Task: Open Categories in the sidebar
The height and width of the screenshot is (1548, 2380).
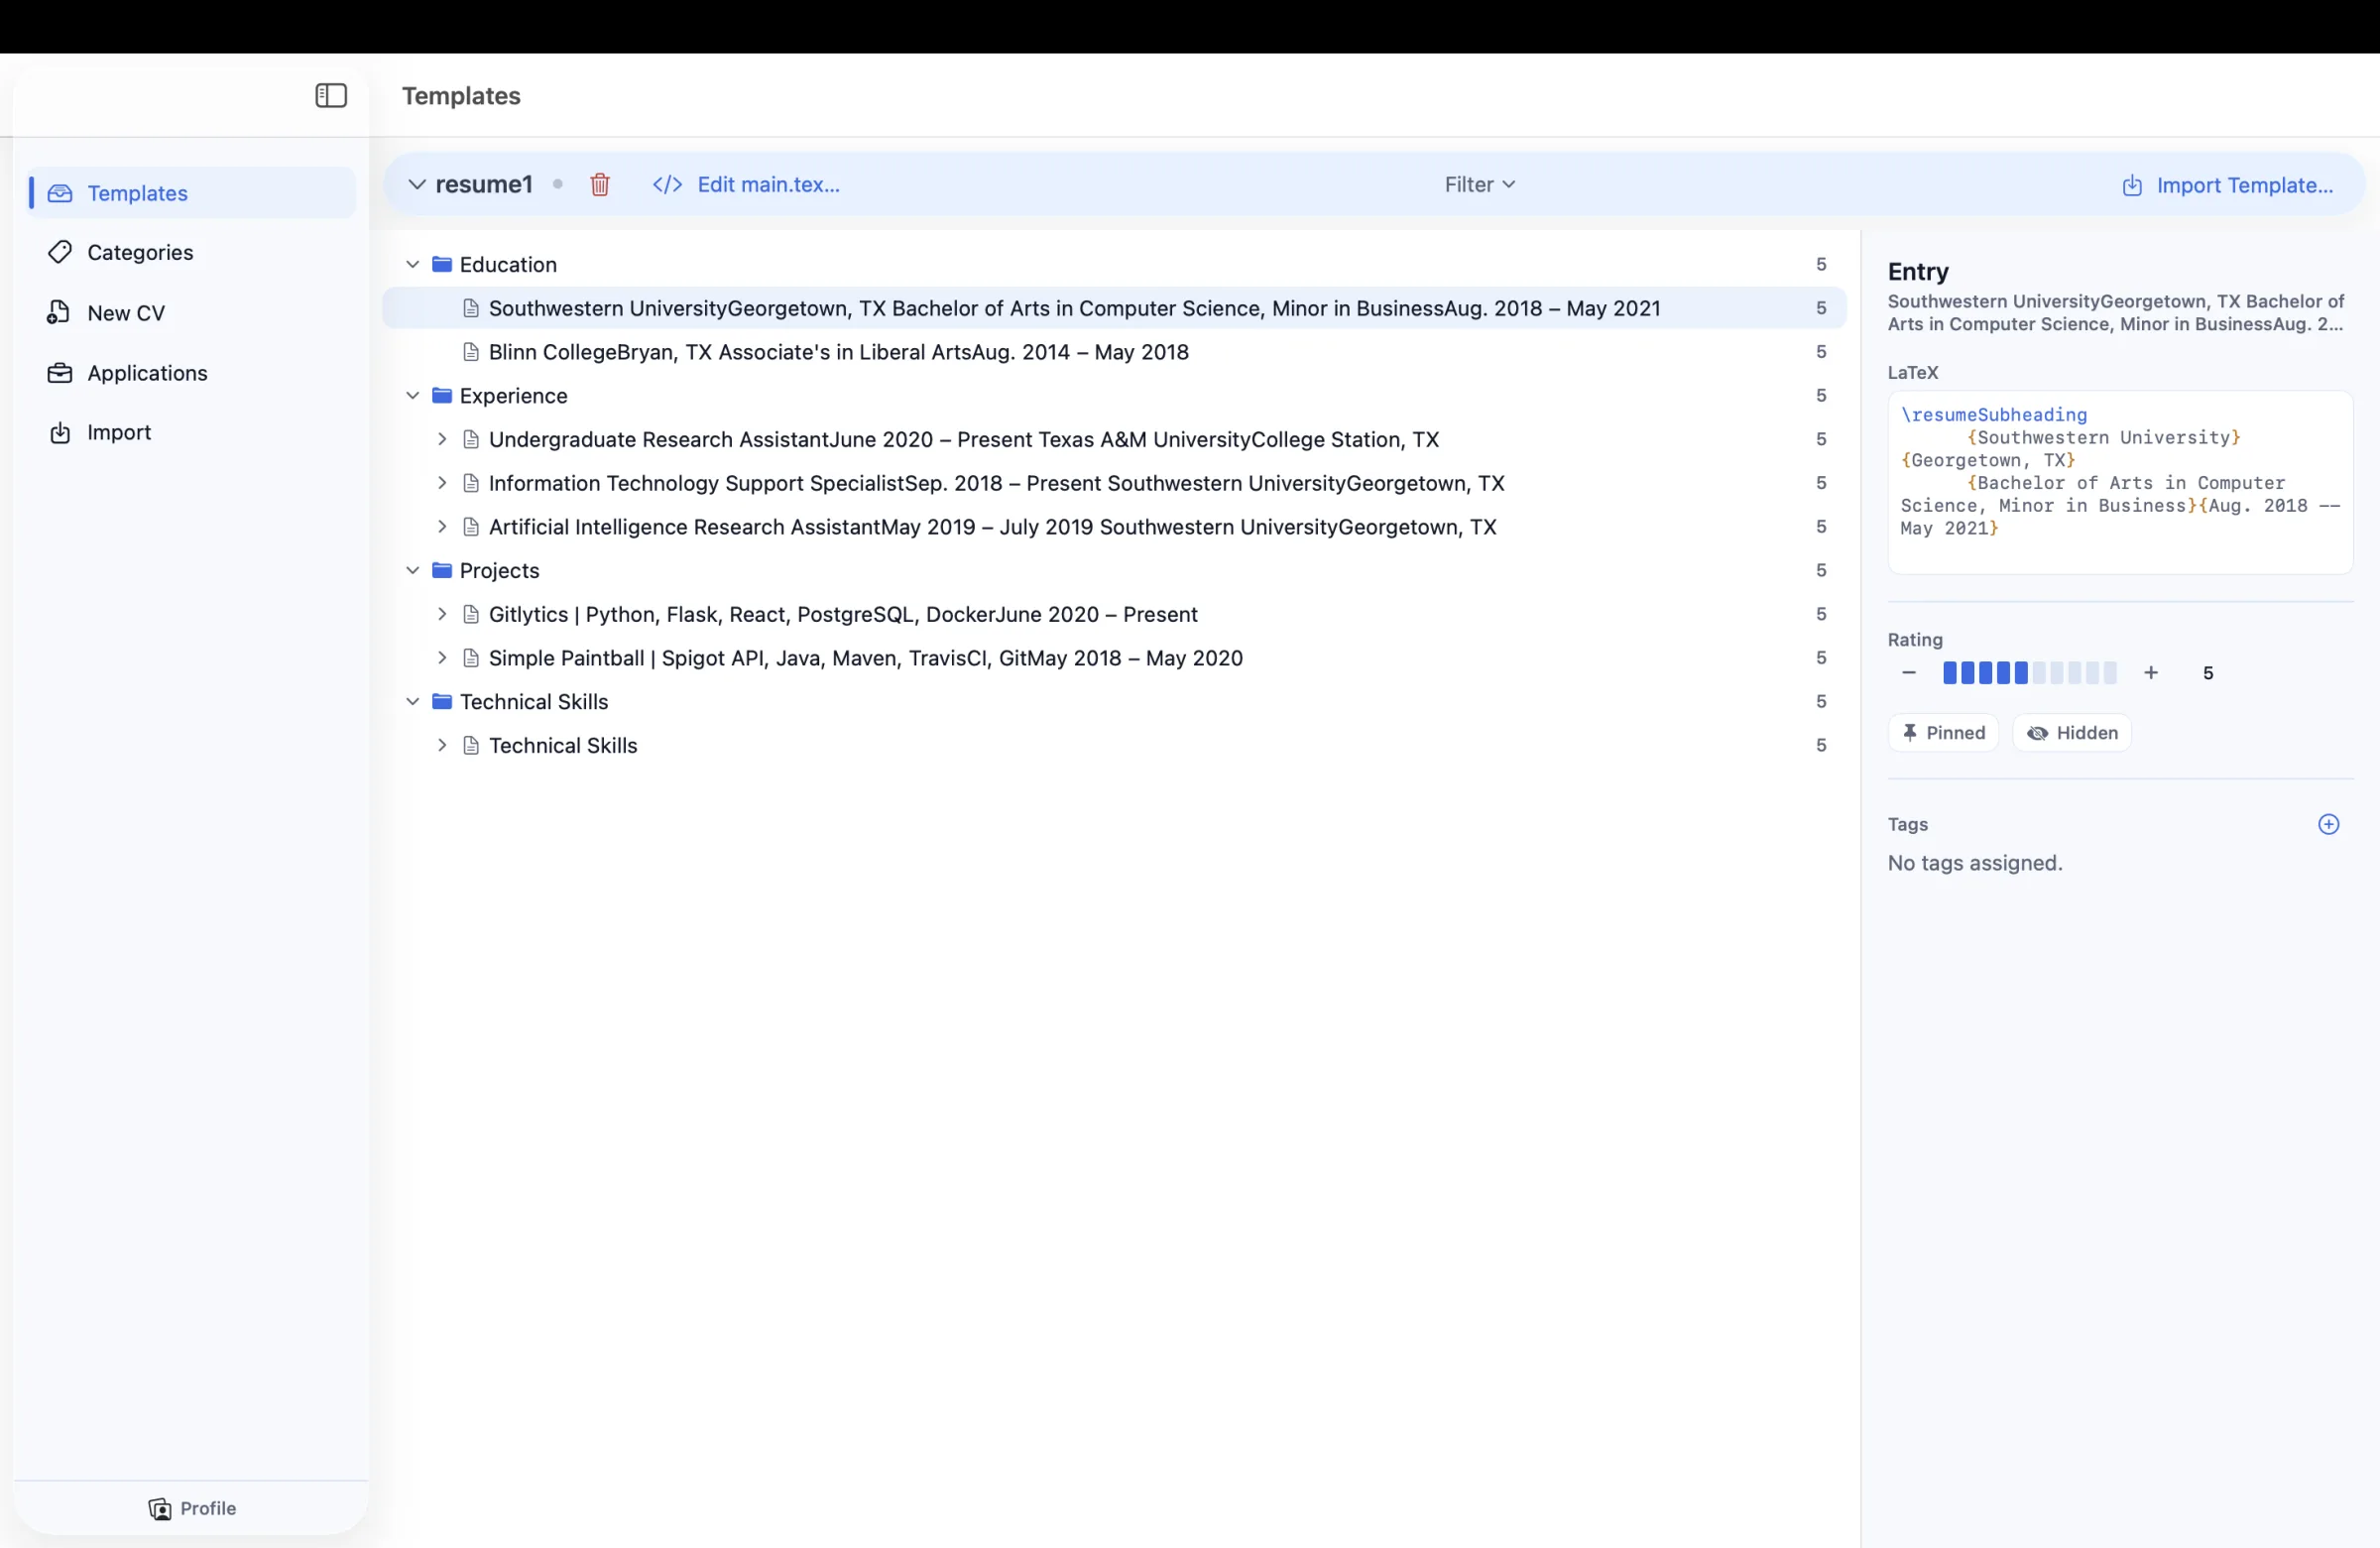Action: 192,252
